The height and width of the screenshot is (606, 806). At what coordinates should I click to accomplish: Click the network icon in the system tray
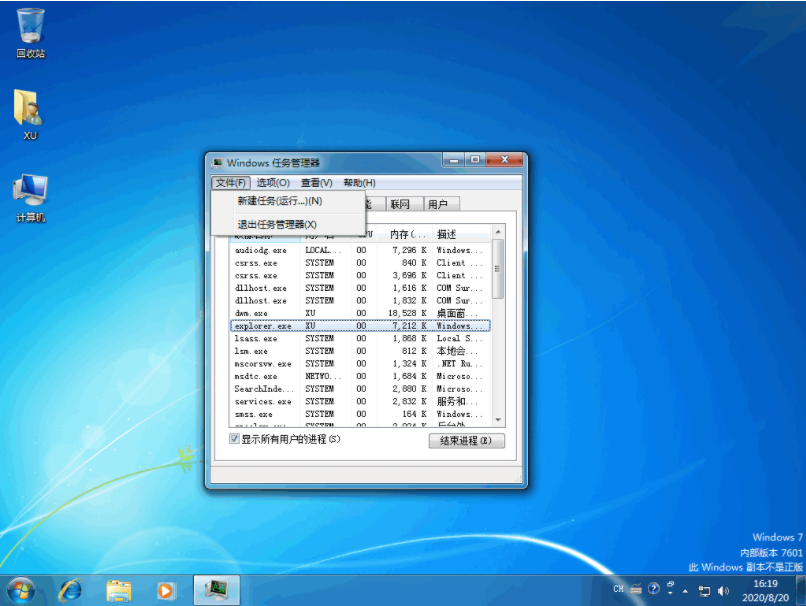point(705,590)
